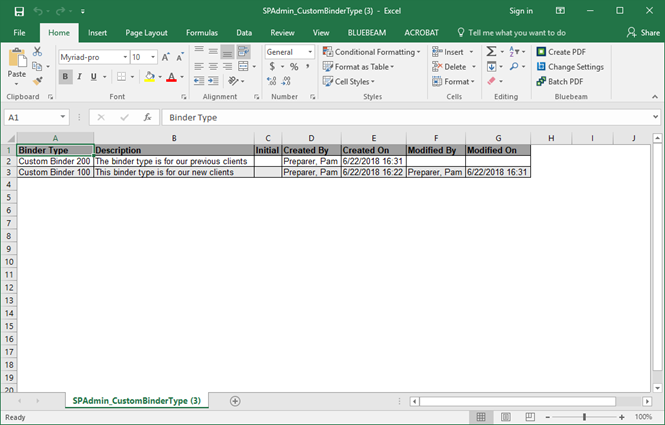Toggle Wrap Text
The height and width of the screenshot is (425, 665).
pos(243,52)
